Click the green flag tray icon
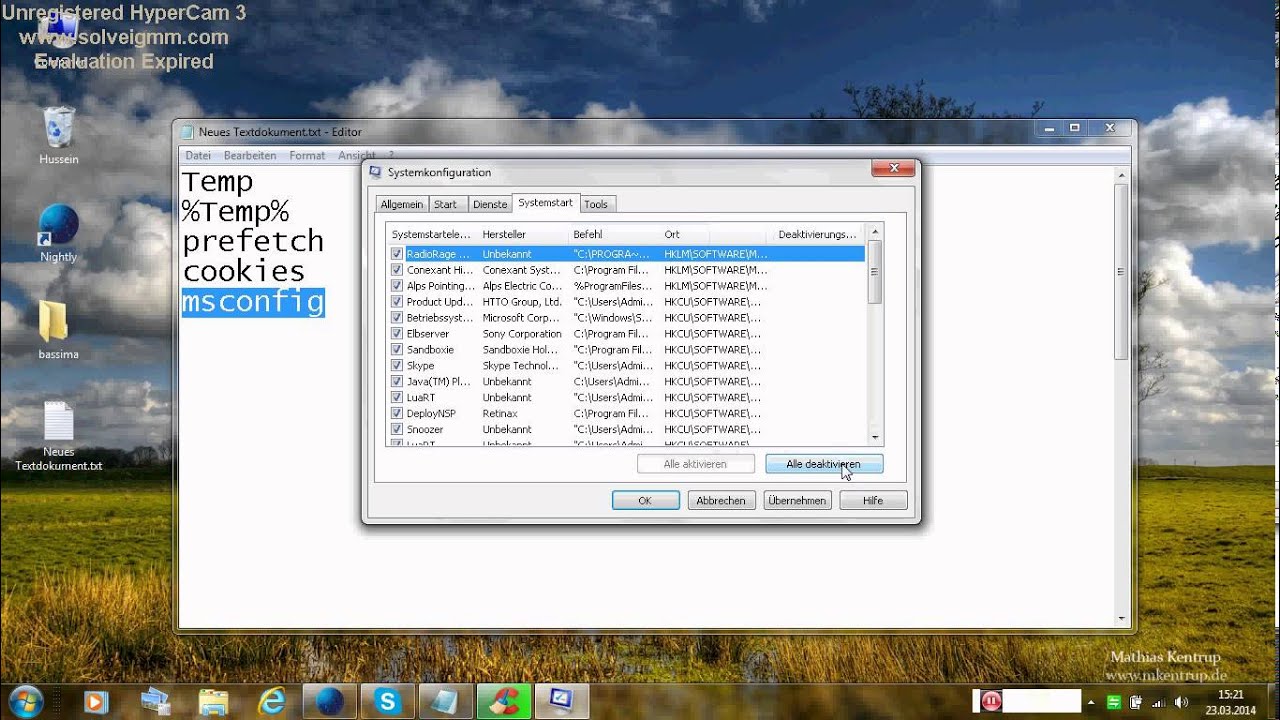The height and width of the screenshot is (720, 1280). [x=1114, y=702]
